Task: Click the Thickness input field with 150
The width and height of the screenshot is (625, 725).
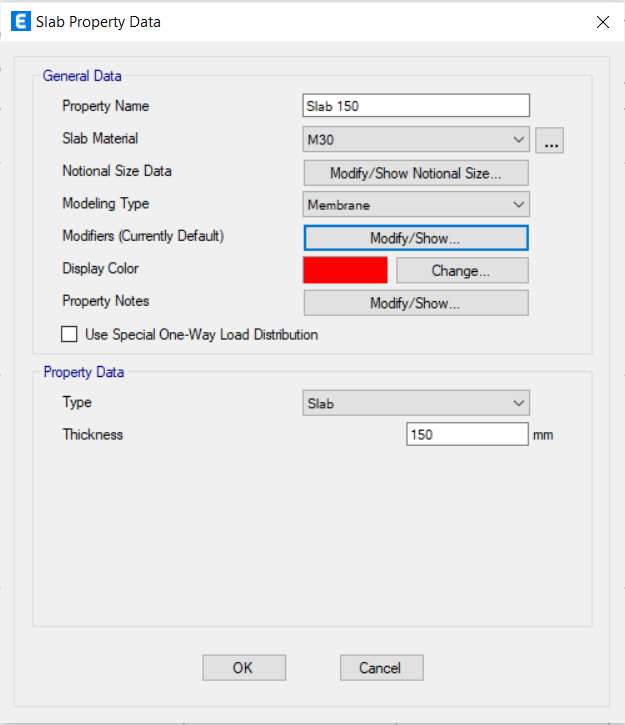Action: tap(467, 434)
